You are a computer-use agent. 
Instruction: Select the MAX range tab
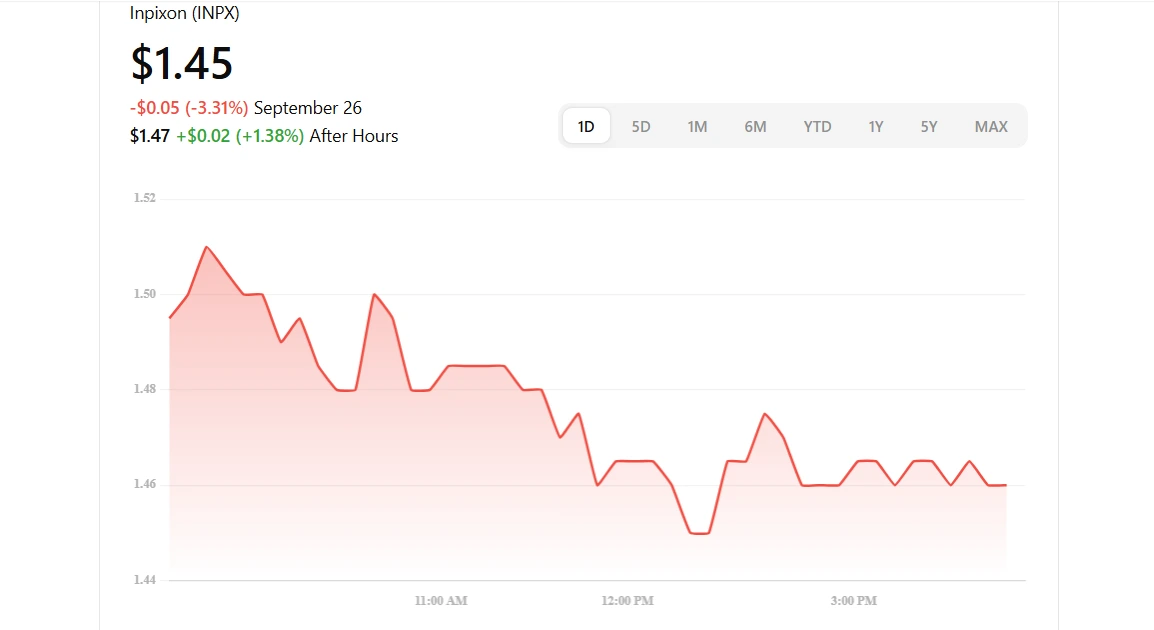pyautogui.click(x=991, y=127)
